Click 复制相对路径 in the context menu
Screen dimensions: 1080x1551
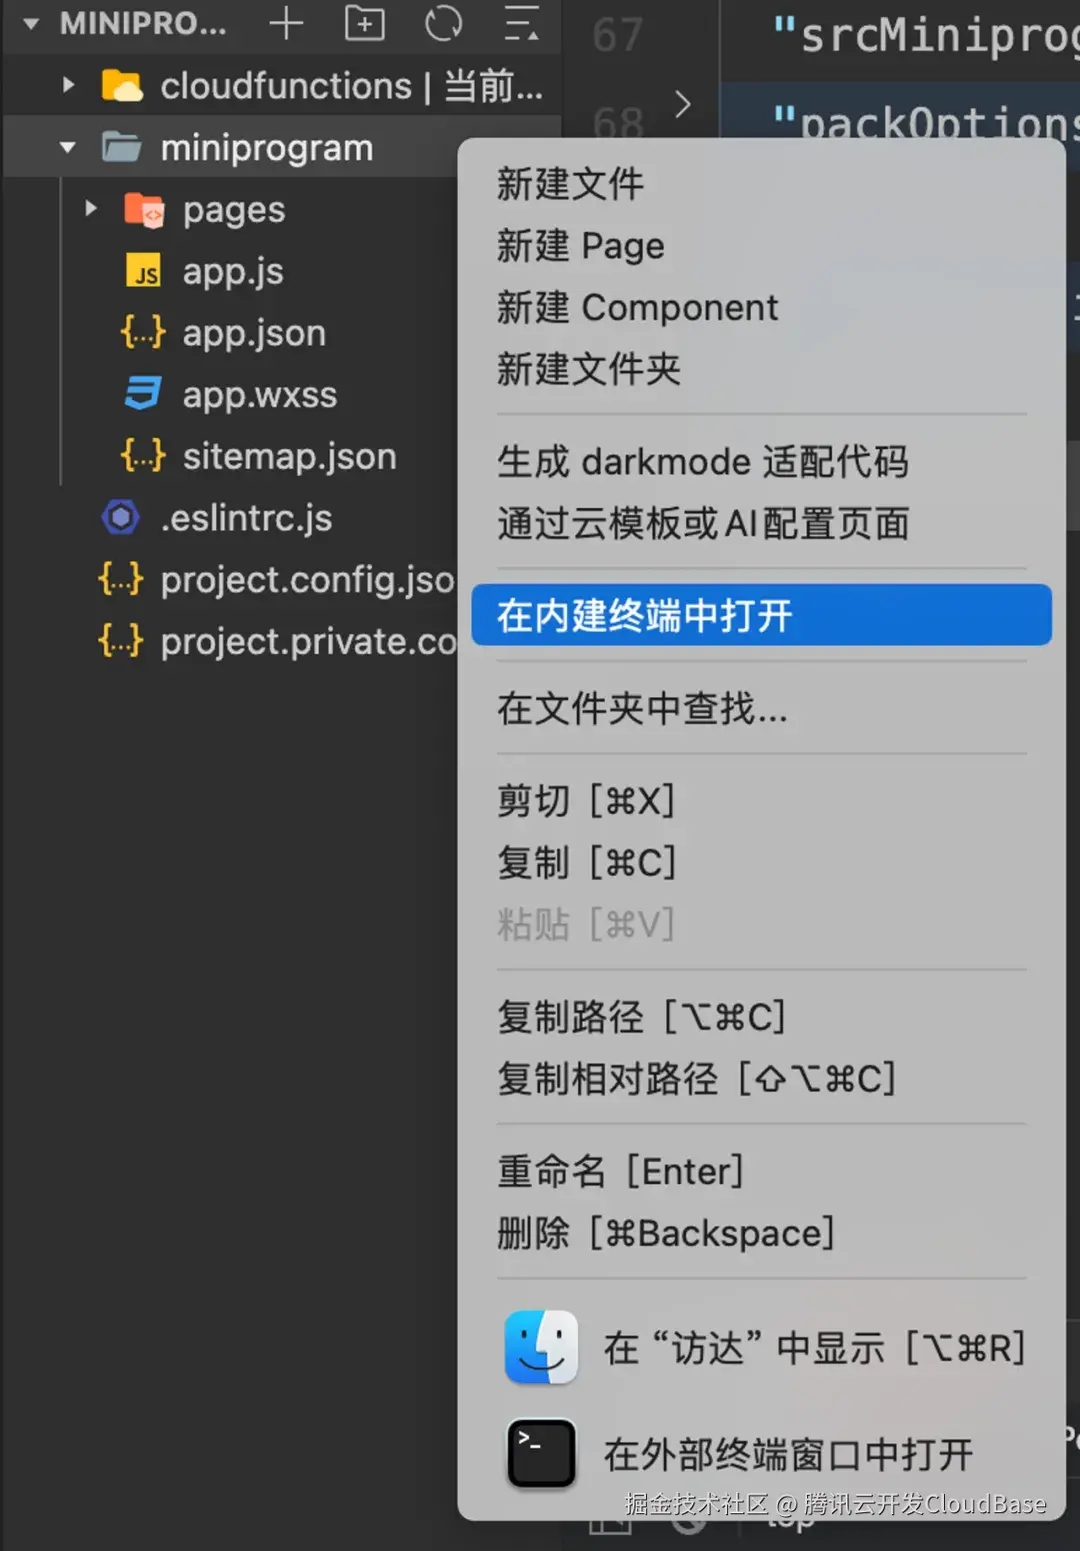click(x=696, y=1079)
